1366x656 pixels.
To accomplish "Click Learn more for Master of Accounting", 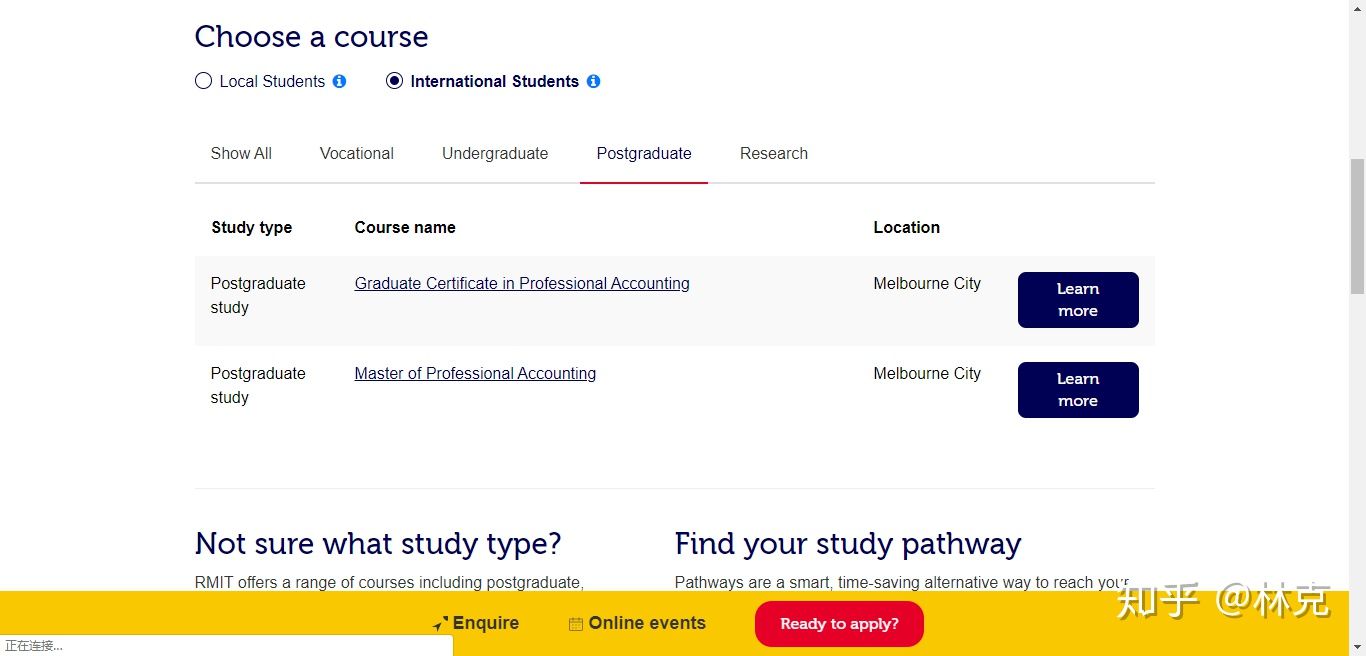I will (x=1078, y=390).
